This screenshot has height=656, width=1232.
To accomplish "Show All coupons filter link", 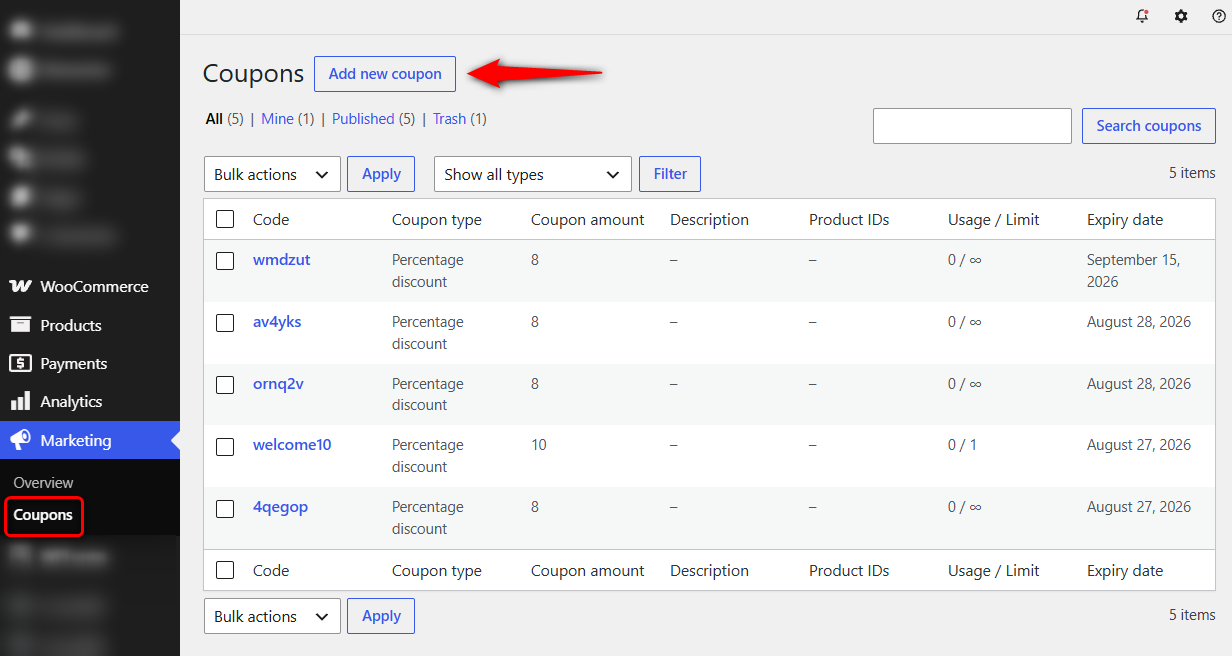I will [214, 119].
